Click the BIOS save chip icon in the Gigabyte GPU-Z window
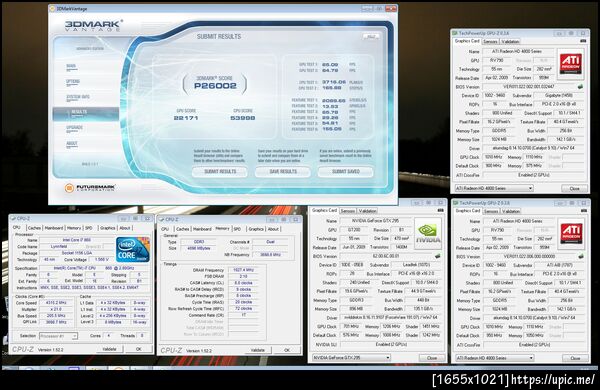This screenshot has width=600, height=390. (580, 87)
